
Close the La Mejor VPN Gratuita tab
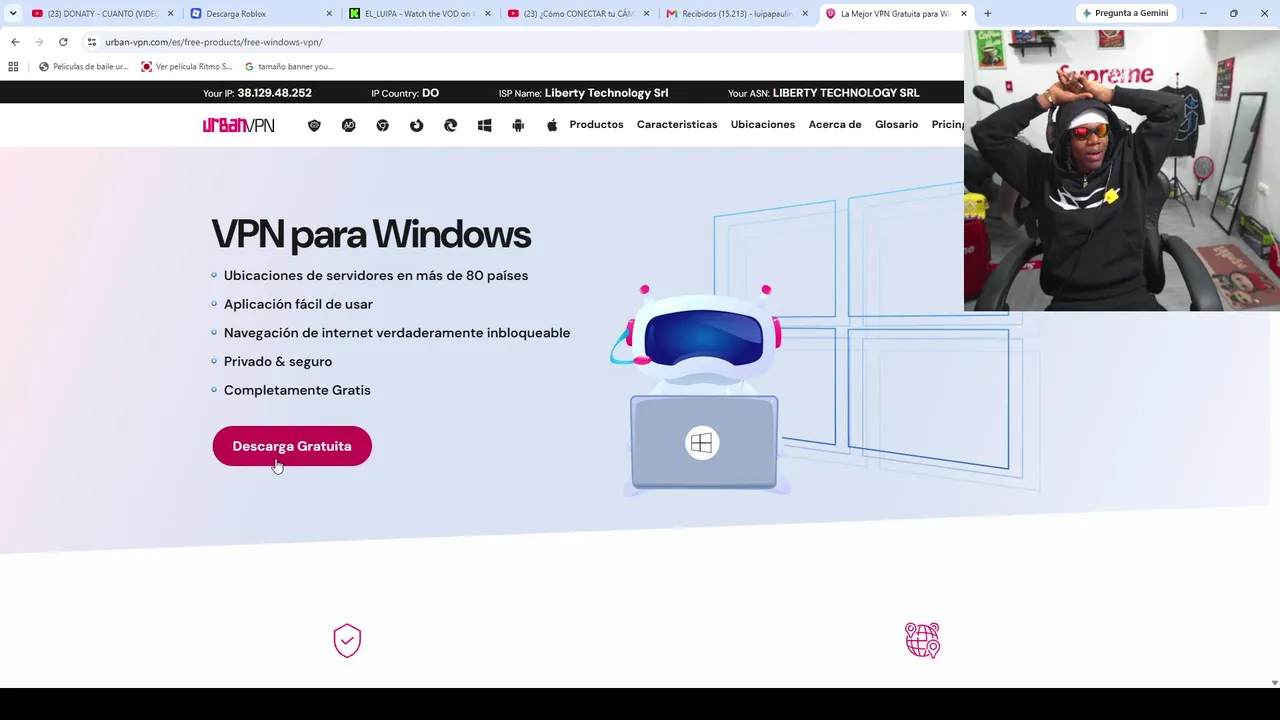pyautogui.click(x=964, y=14)
